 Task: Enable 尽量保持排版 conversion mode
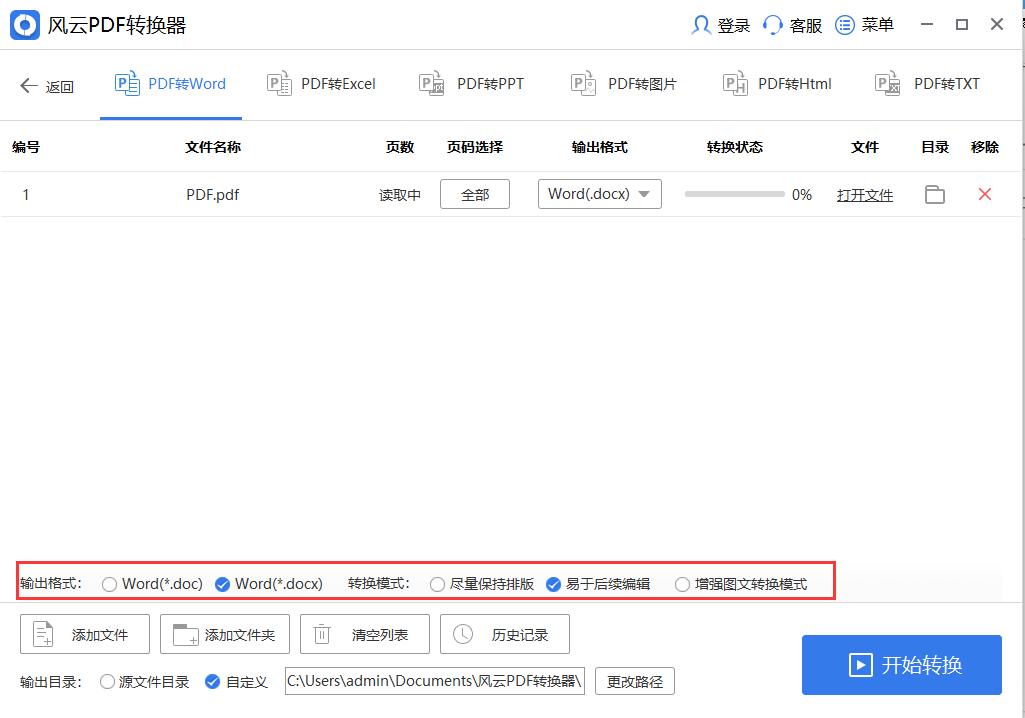pos(437,583)
